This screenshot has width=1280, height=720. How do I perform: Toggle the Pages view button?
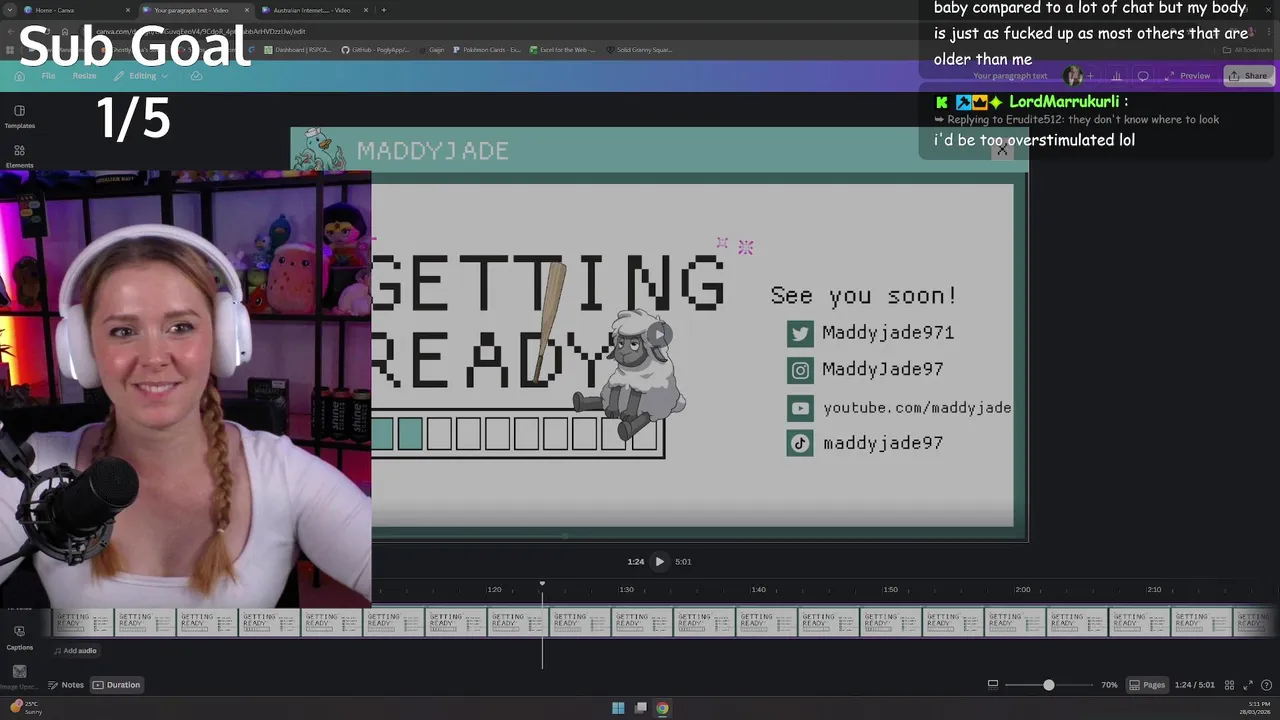1147,685
